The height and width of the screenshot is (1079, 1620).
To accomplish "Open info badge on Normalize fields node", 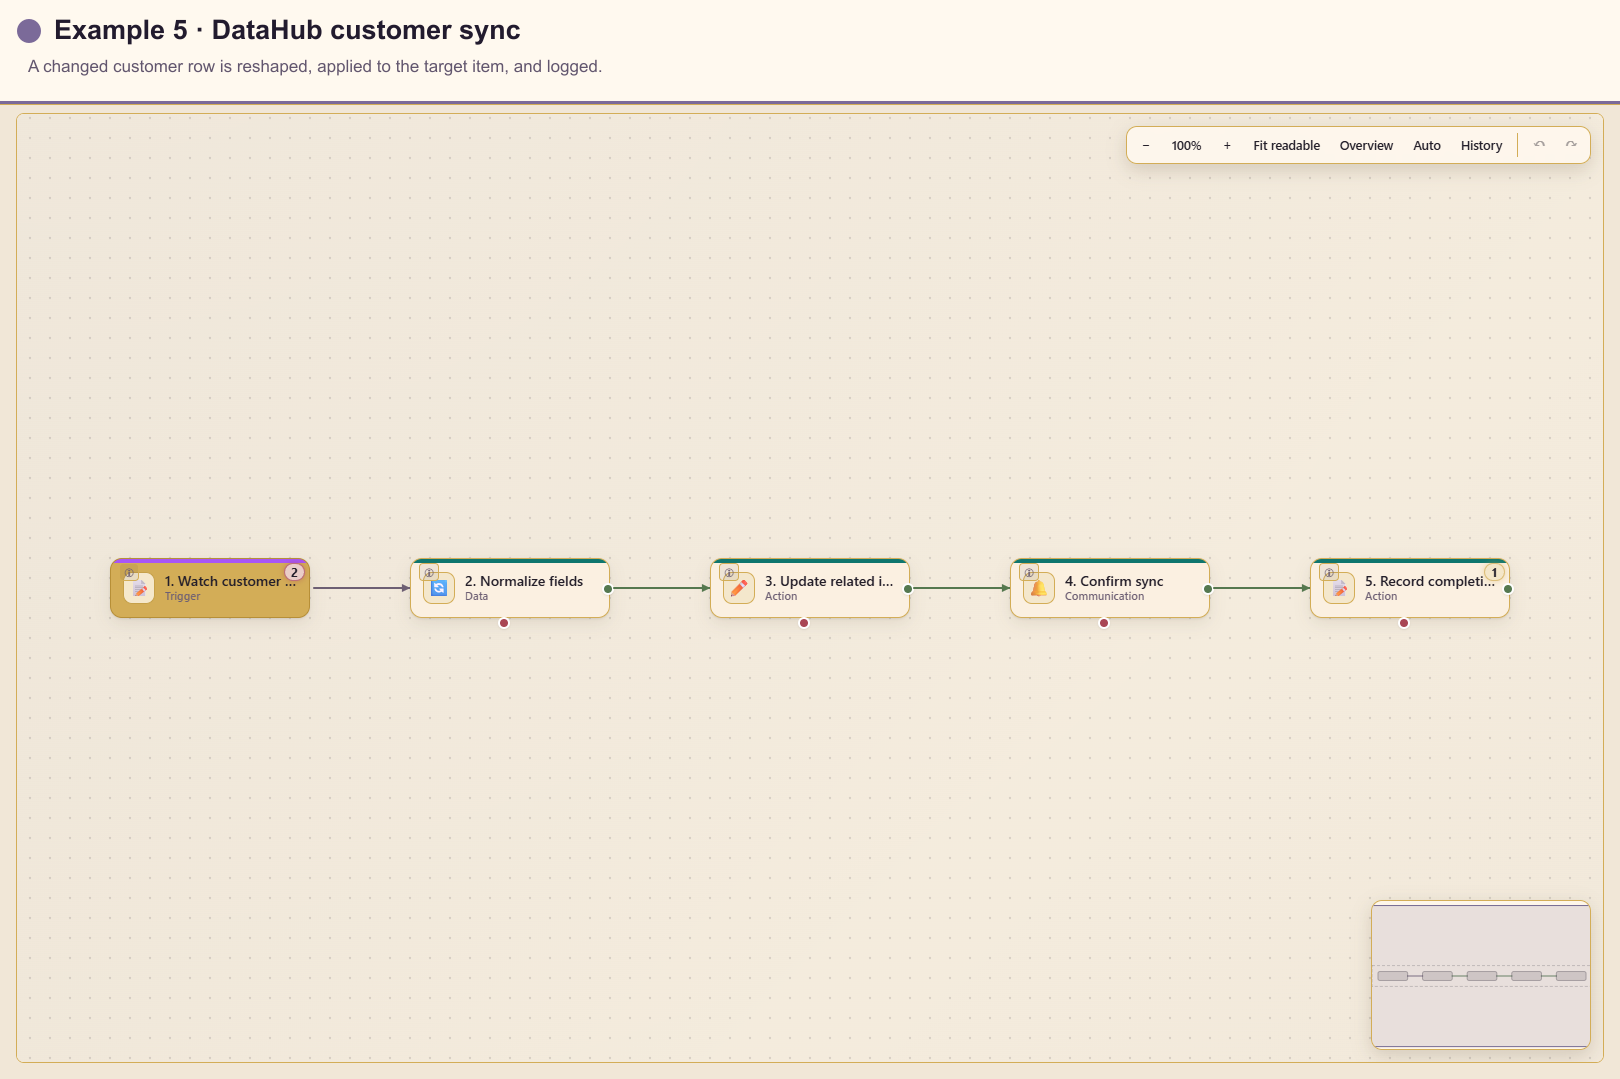I will coord(429,573).
